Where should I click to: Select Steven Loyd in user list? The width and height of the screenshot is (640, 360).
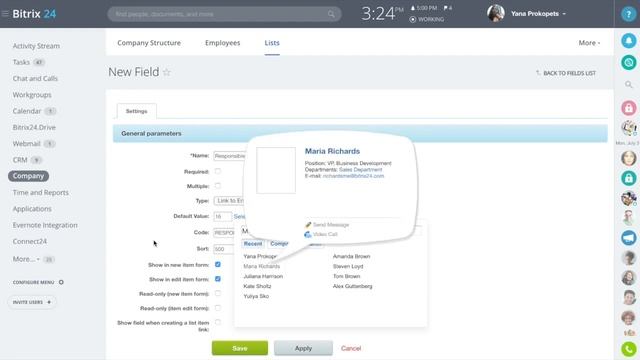click(348, 266)
